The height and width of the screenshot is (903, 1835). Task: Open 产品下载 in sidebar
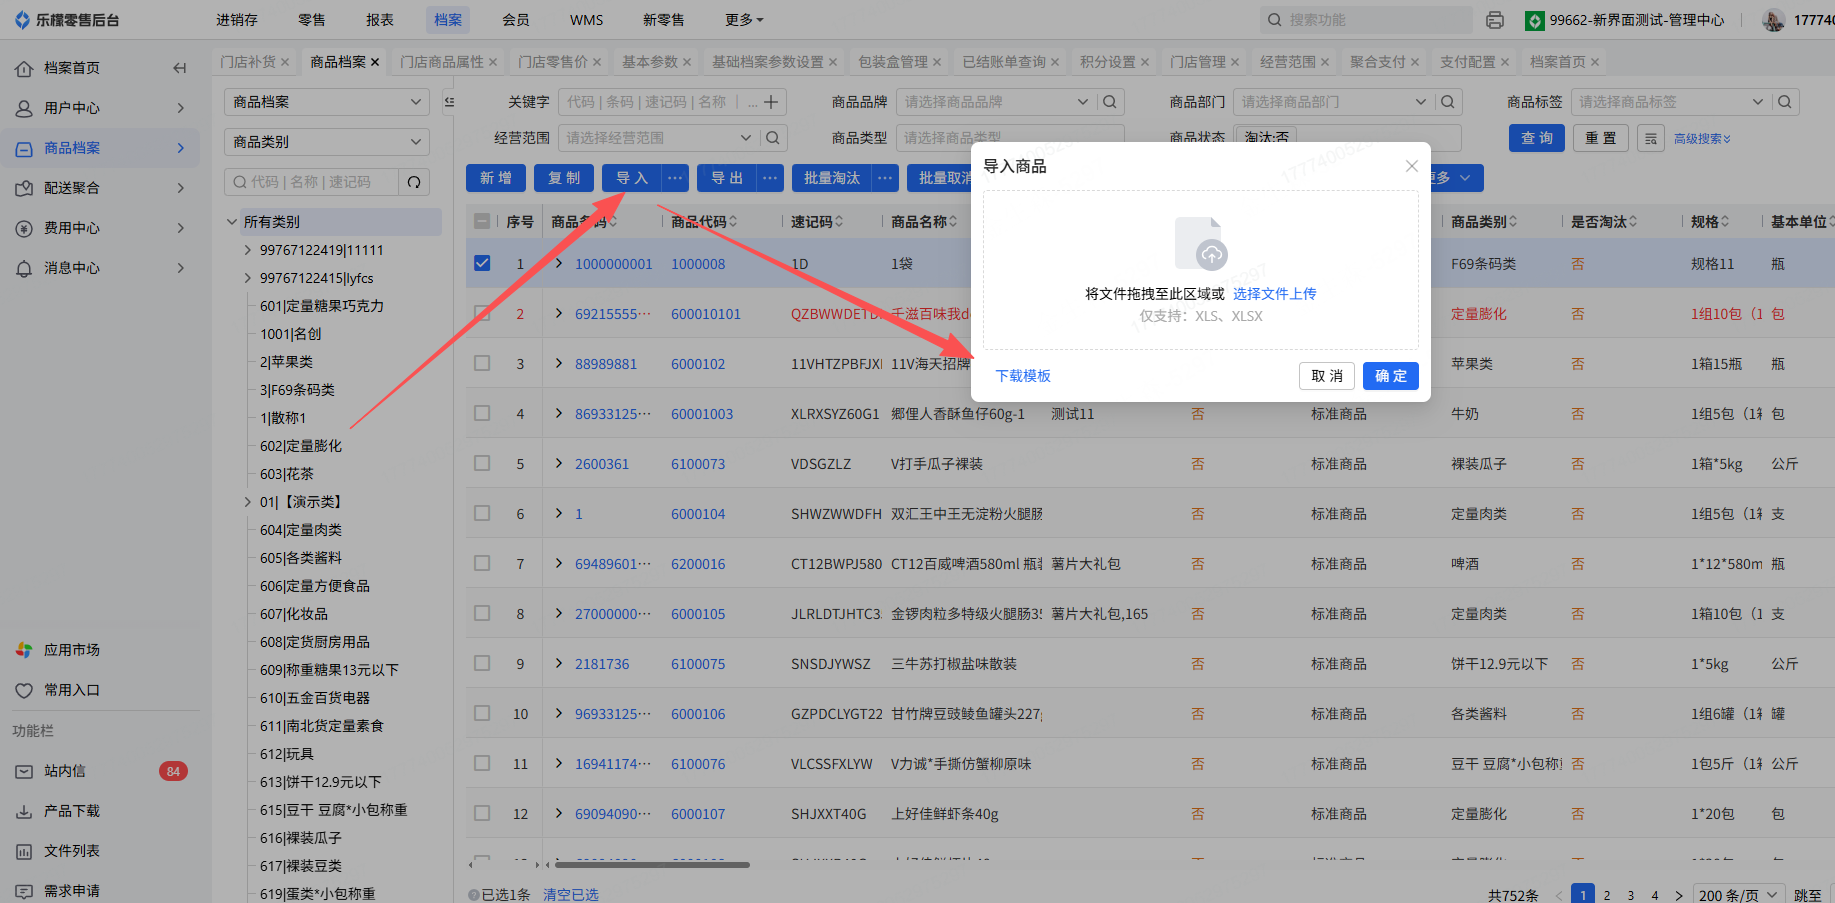point(72,811)
